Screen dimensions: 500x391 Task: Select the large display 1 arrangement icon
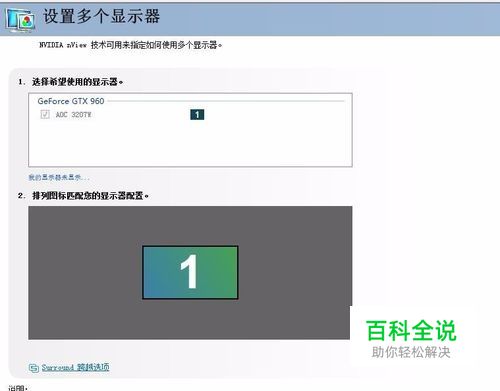[190, 272]
